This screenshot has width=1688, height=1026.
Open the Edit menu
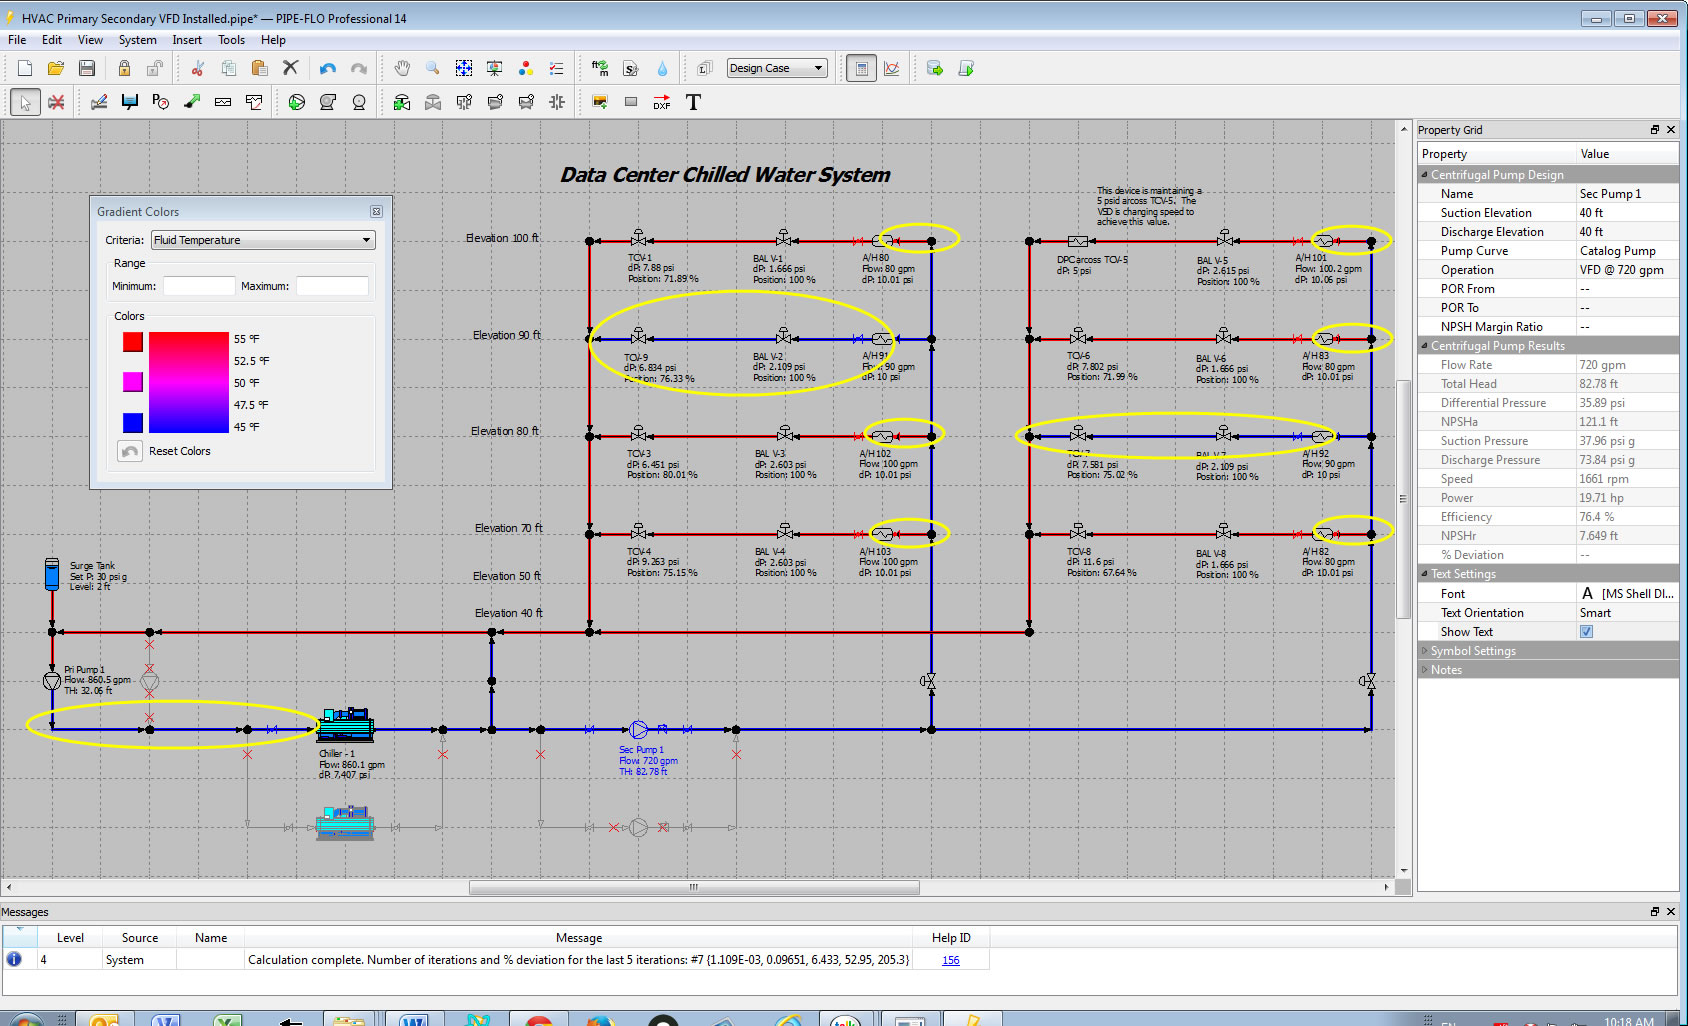52,40
